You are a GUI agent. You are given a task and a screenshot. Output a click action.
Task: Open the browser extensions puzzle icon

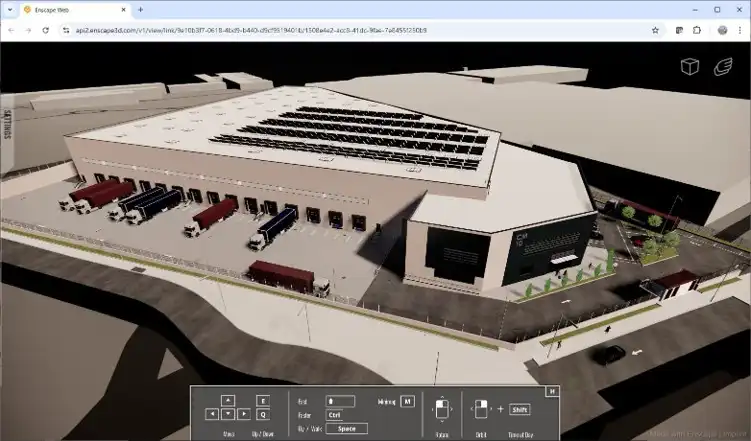click(x=697, y=30)
